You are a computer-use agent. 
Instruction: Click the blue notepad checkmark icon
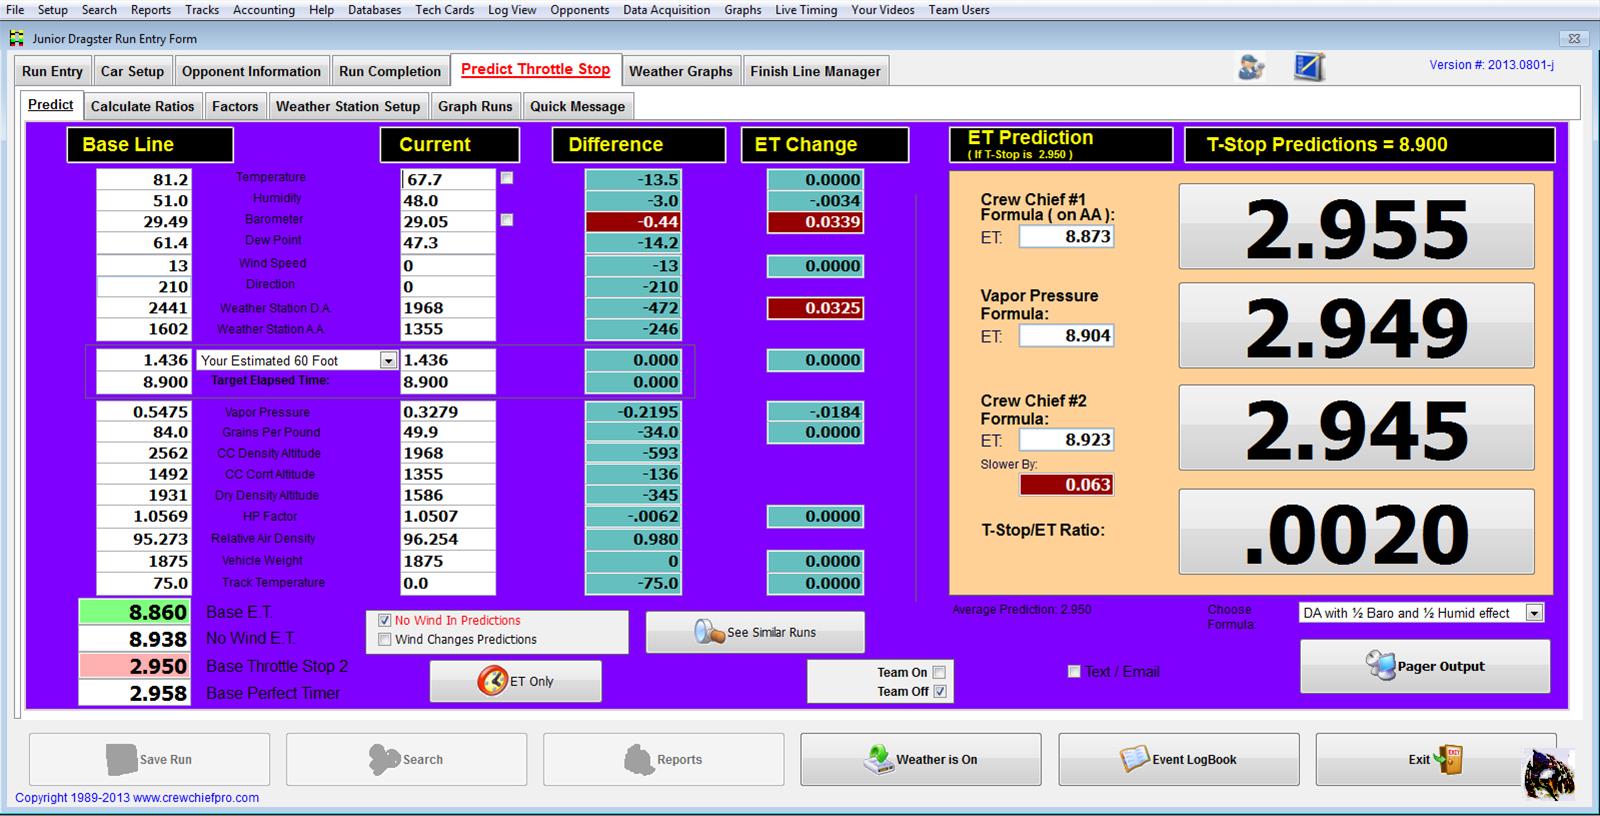coord(1308,67)
